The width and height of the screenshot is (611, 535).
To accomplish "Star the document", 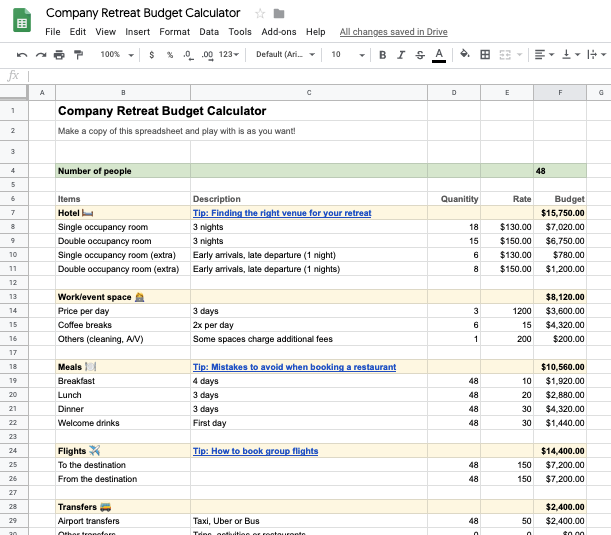I will 260,14.
